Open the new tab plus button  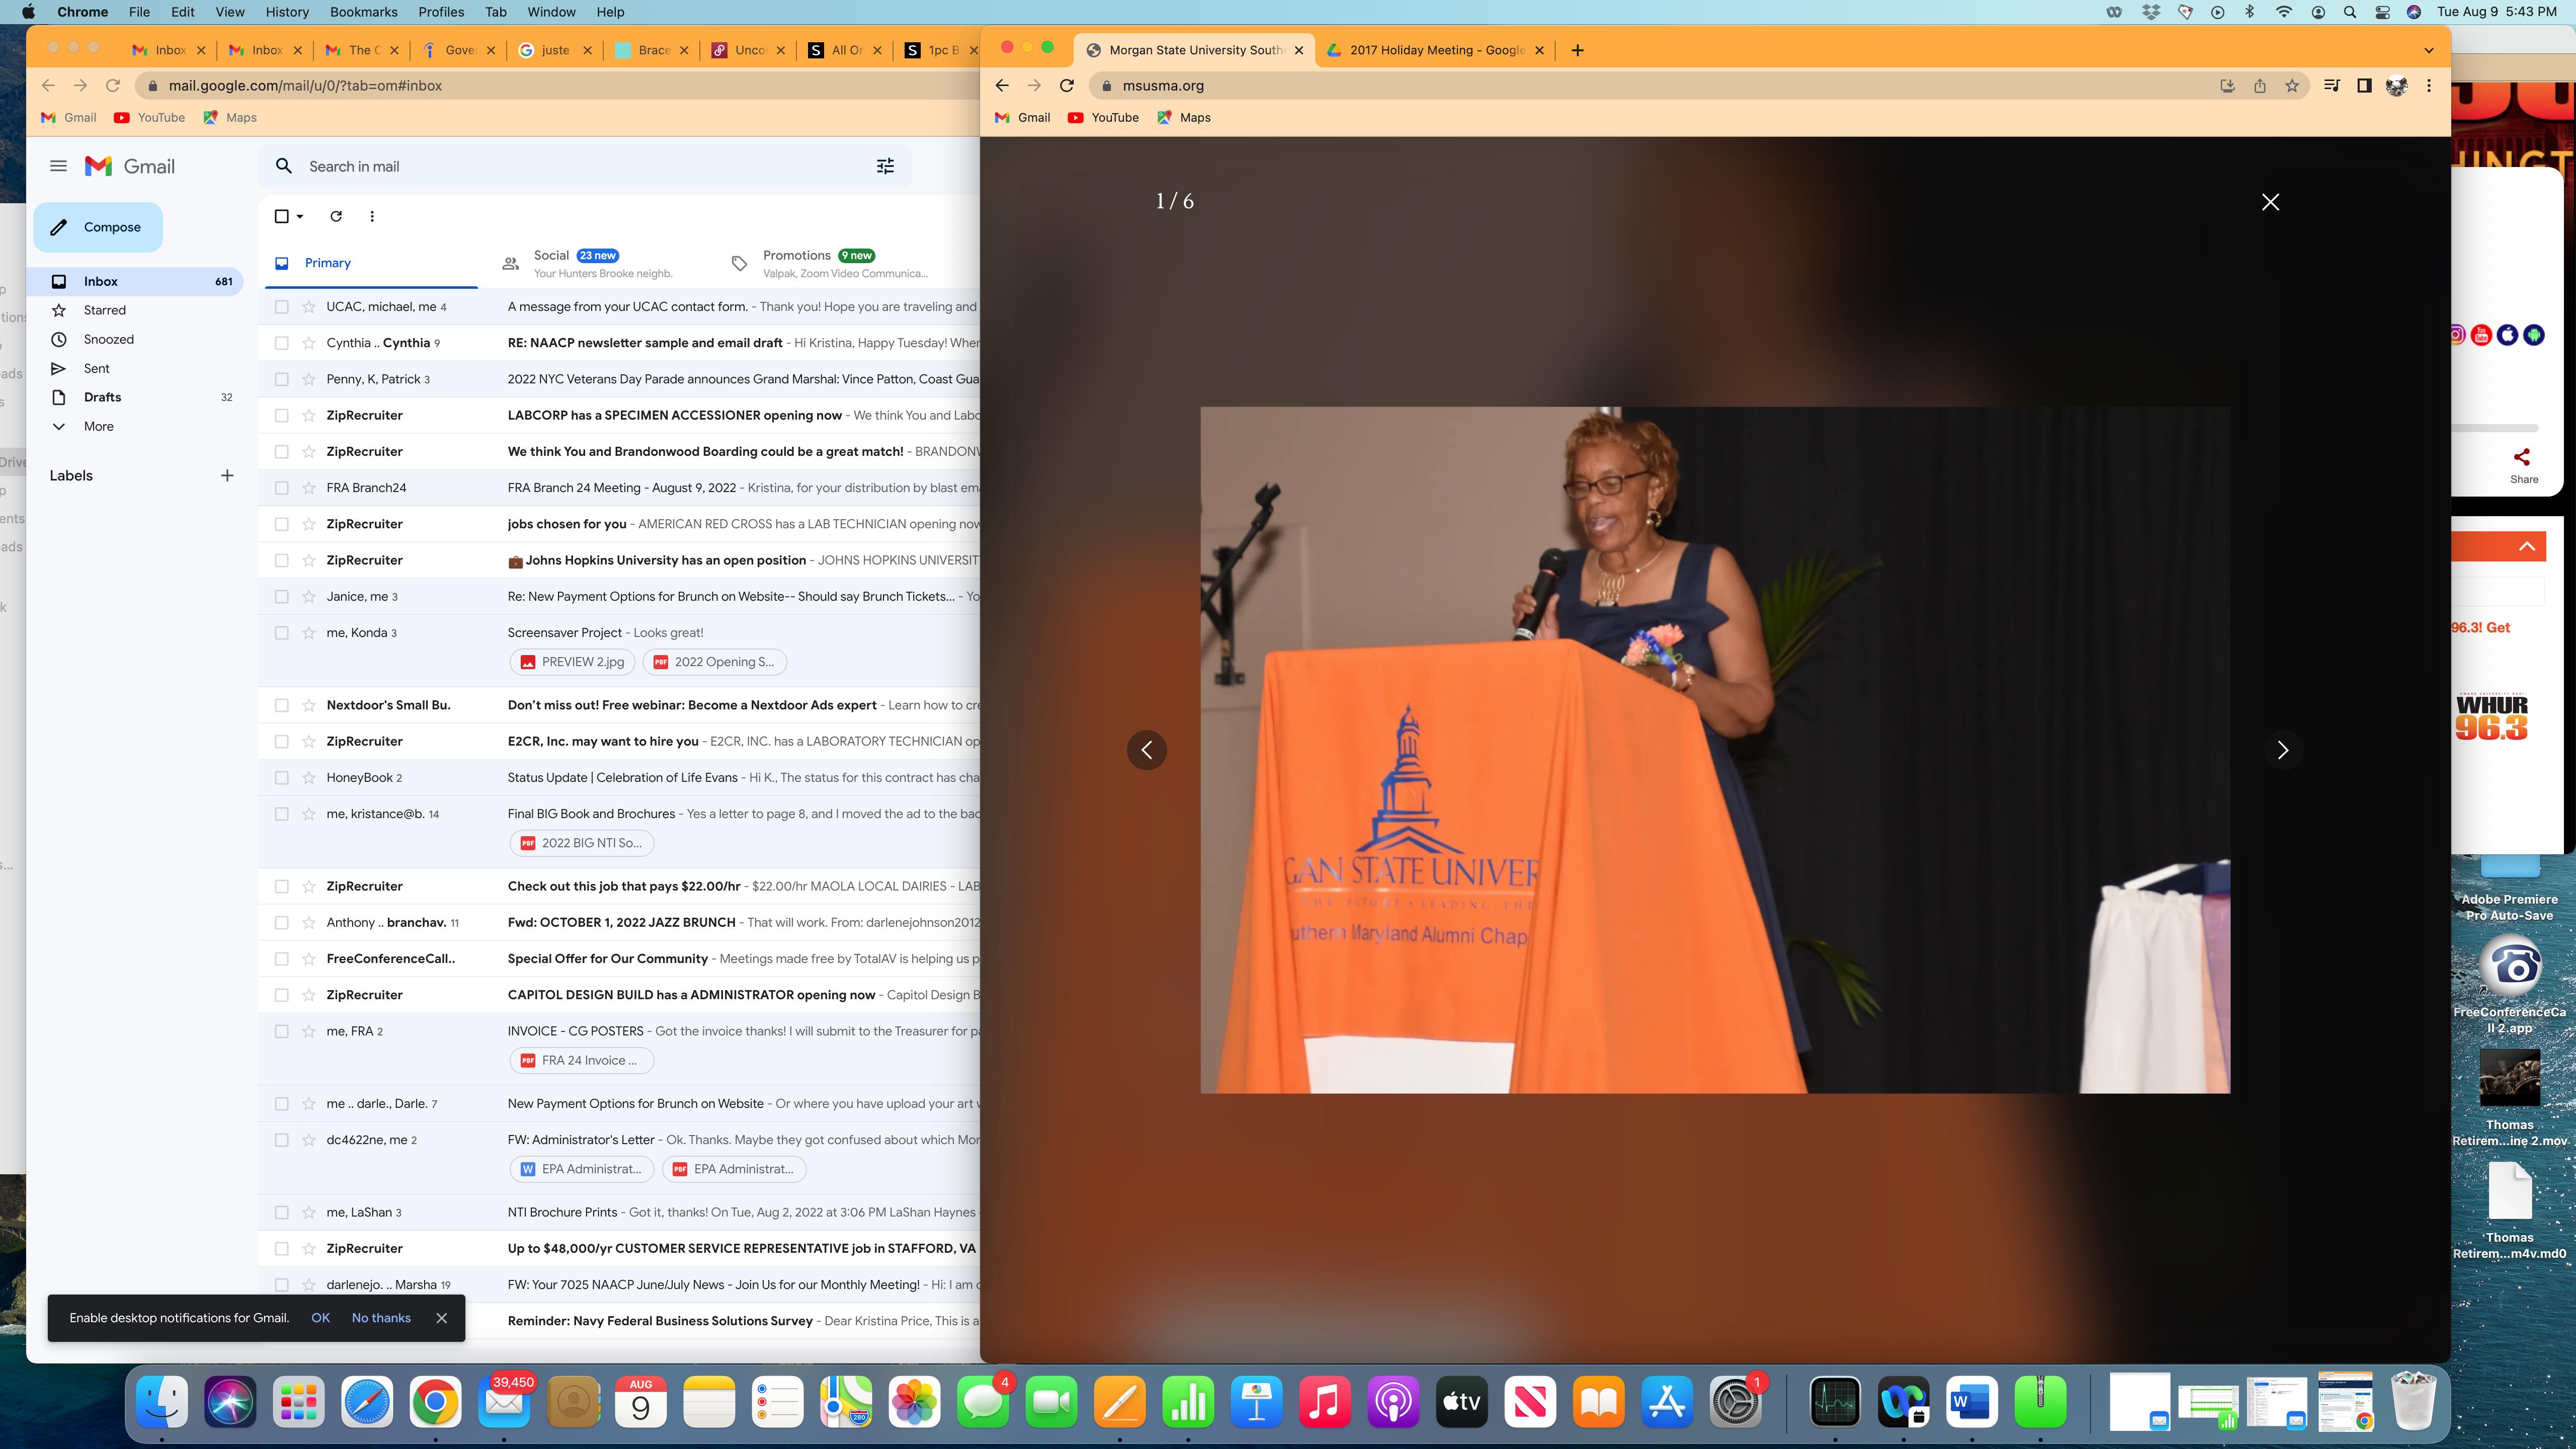click(1577, 50)
